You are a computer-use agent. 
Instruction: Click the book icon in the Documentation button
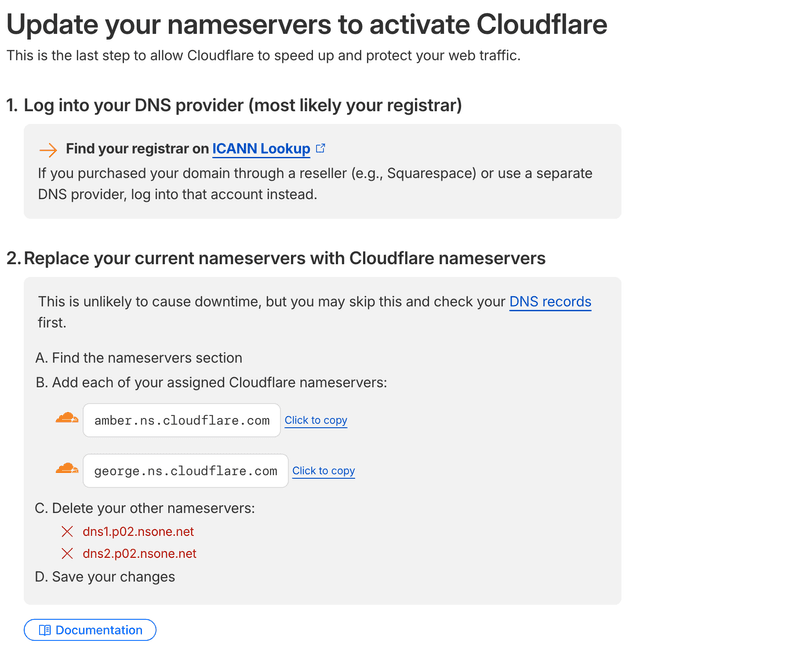(45, 630)
